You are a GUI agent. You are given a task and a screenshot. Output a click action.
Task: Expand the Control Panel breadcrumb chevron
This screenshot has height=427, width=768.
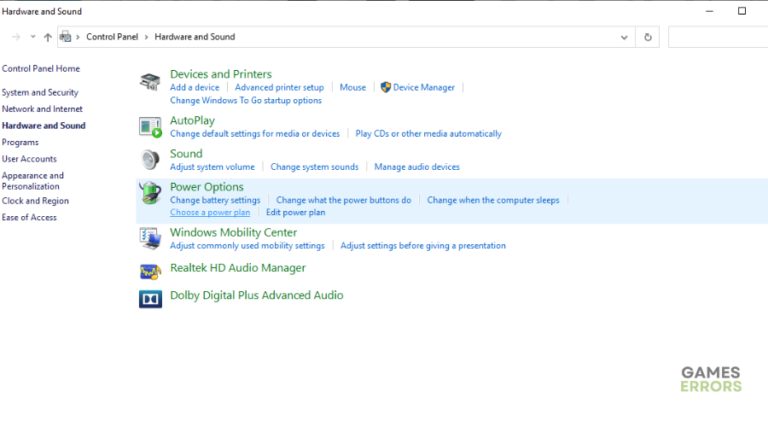click(x=147, y=37)
